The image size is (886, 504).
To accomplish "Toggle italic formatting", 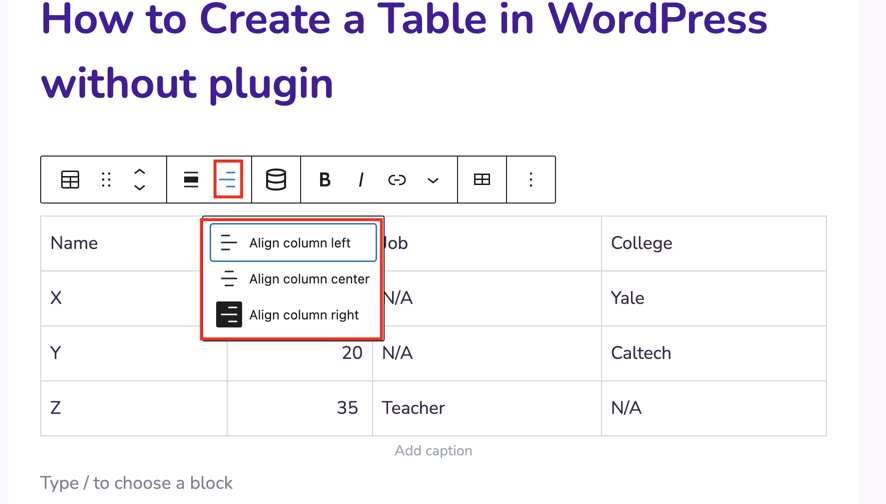I will tap(361, 180).
